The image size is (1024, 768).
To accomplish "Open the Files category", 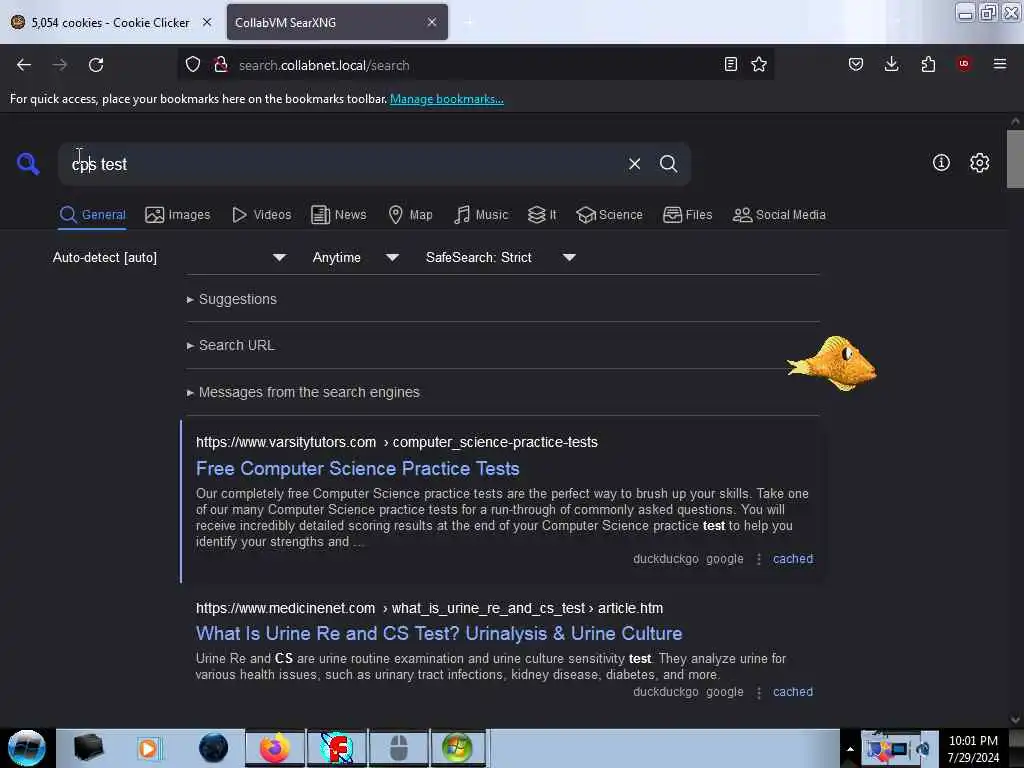I will pos(688,215).
